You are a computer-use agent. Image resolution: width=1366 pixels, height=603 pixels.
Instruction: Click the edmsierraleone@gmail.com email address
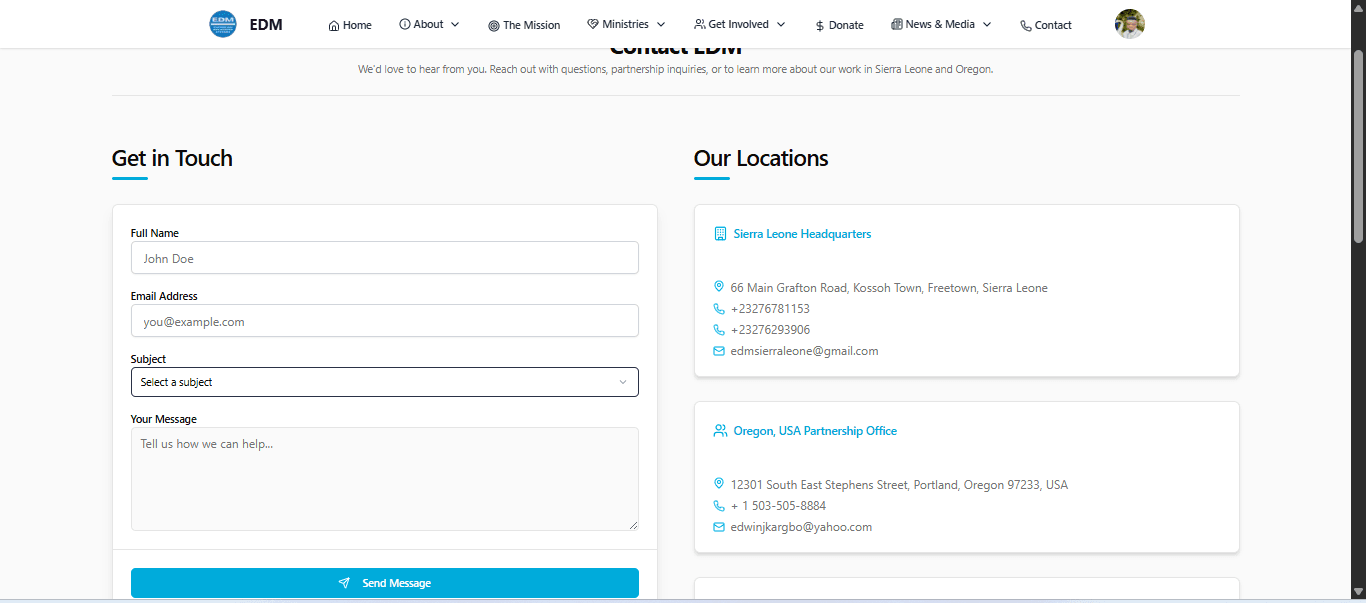coord(804,351)
